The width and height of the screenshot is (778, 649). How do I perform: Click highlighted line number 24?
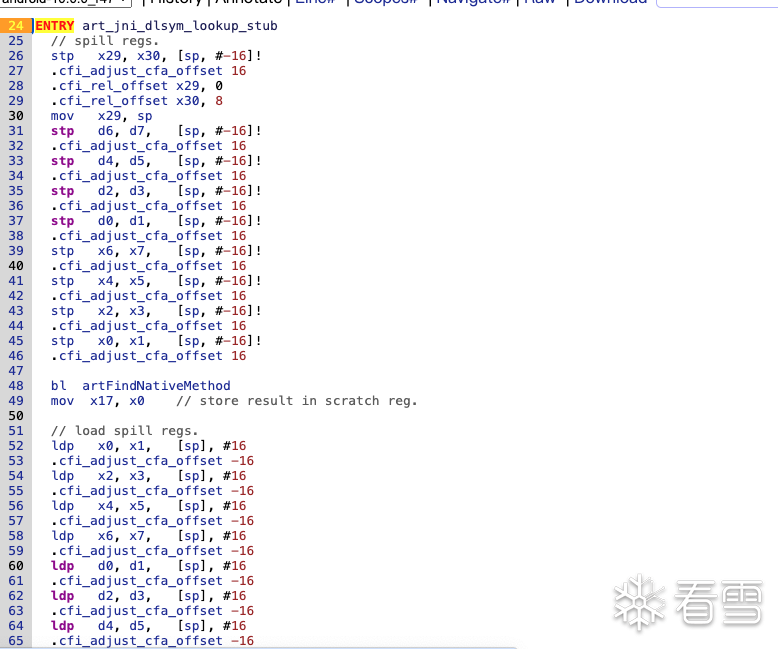pos(16,26)
